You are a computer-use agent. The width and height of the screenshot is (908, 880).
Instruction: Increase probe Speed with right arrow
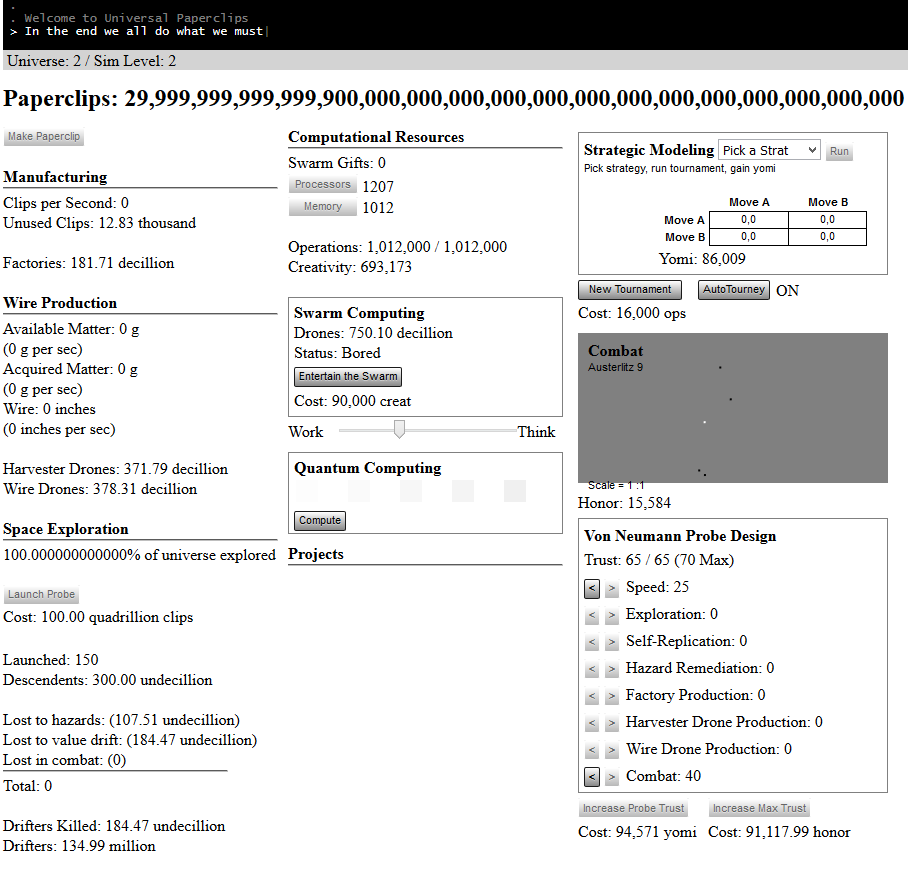612,589
